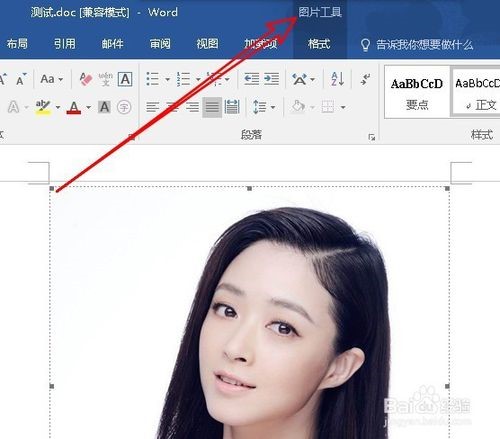Clear all formatting with eraser icon

pyautogui.click(x=86, y=79)
